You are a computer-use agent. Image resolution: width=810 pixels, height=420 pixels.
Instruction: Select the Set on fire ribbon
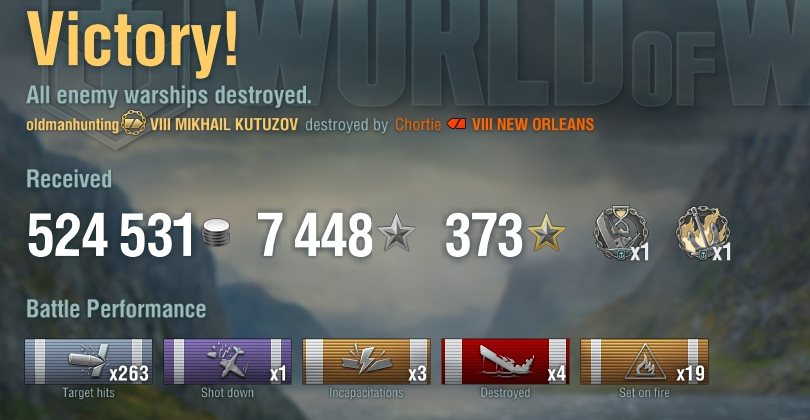click(x=644, y=361)
